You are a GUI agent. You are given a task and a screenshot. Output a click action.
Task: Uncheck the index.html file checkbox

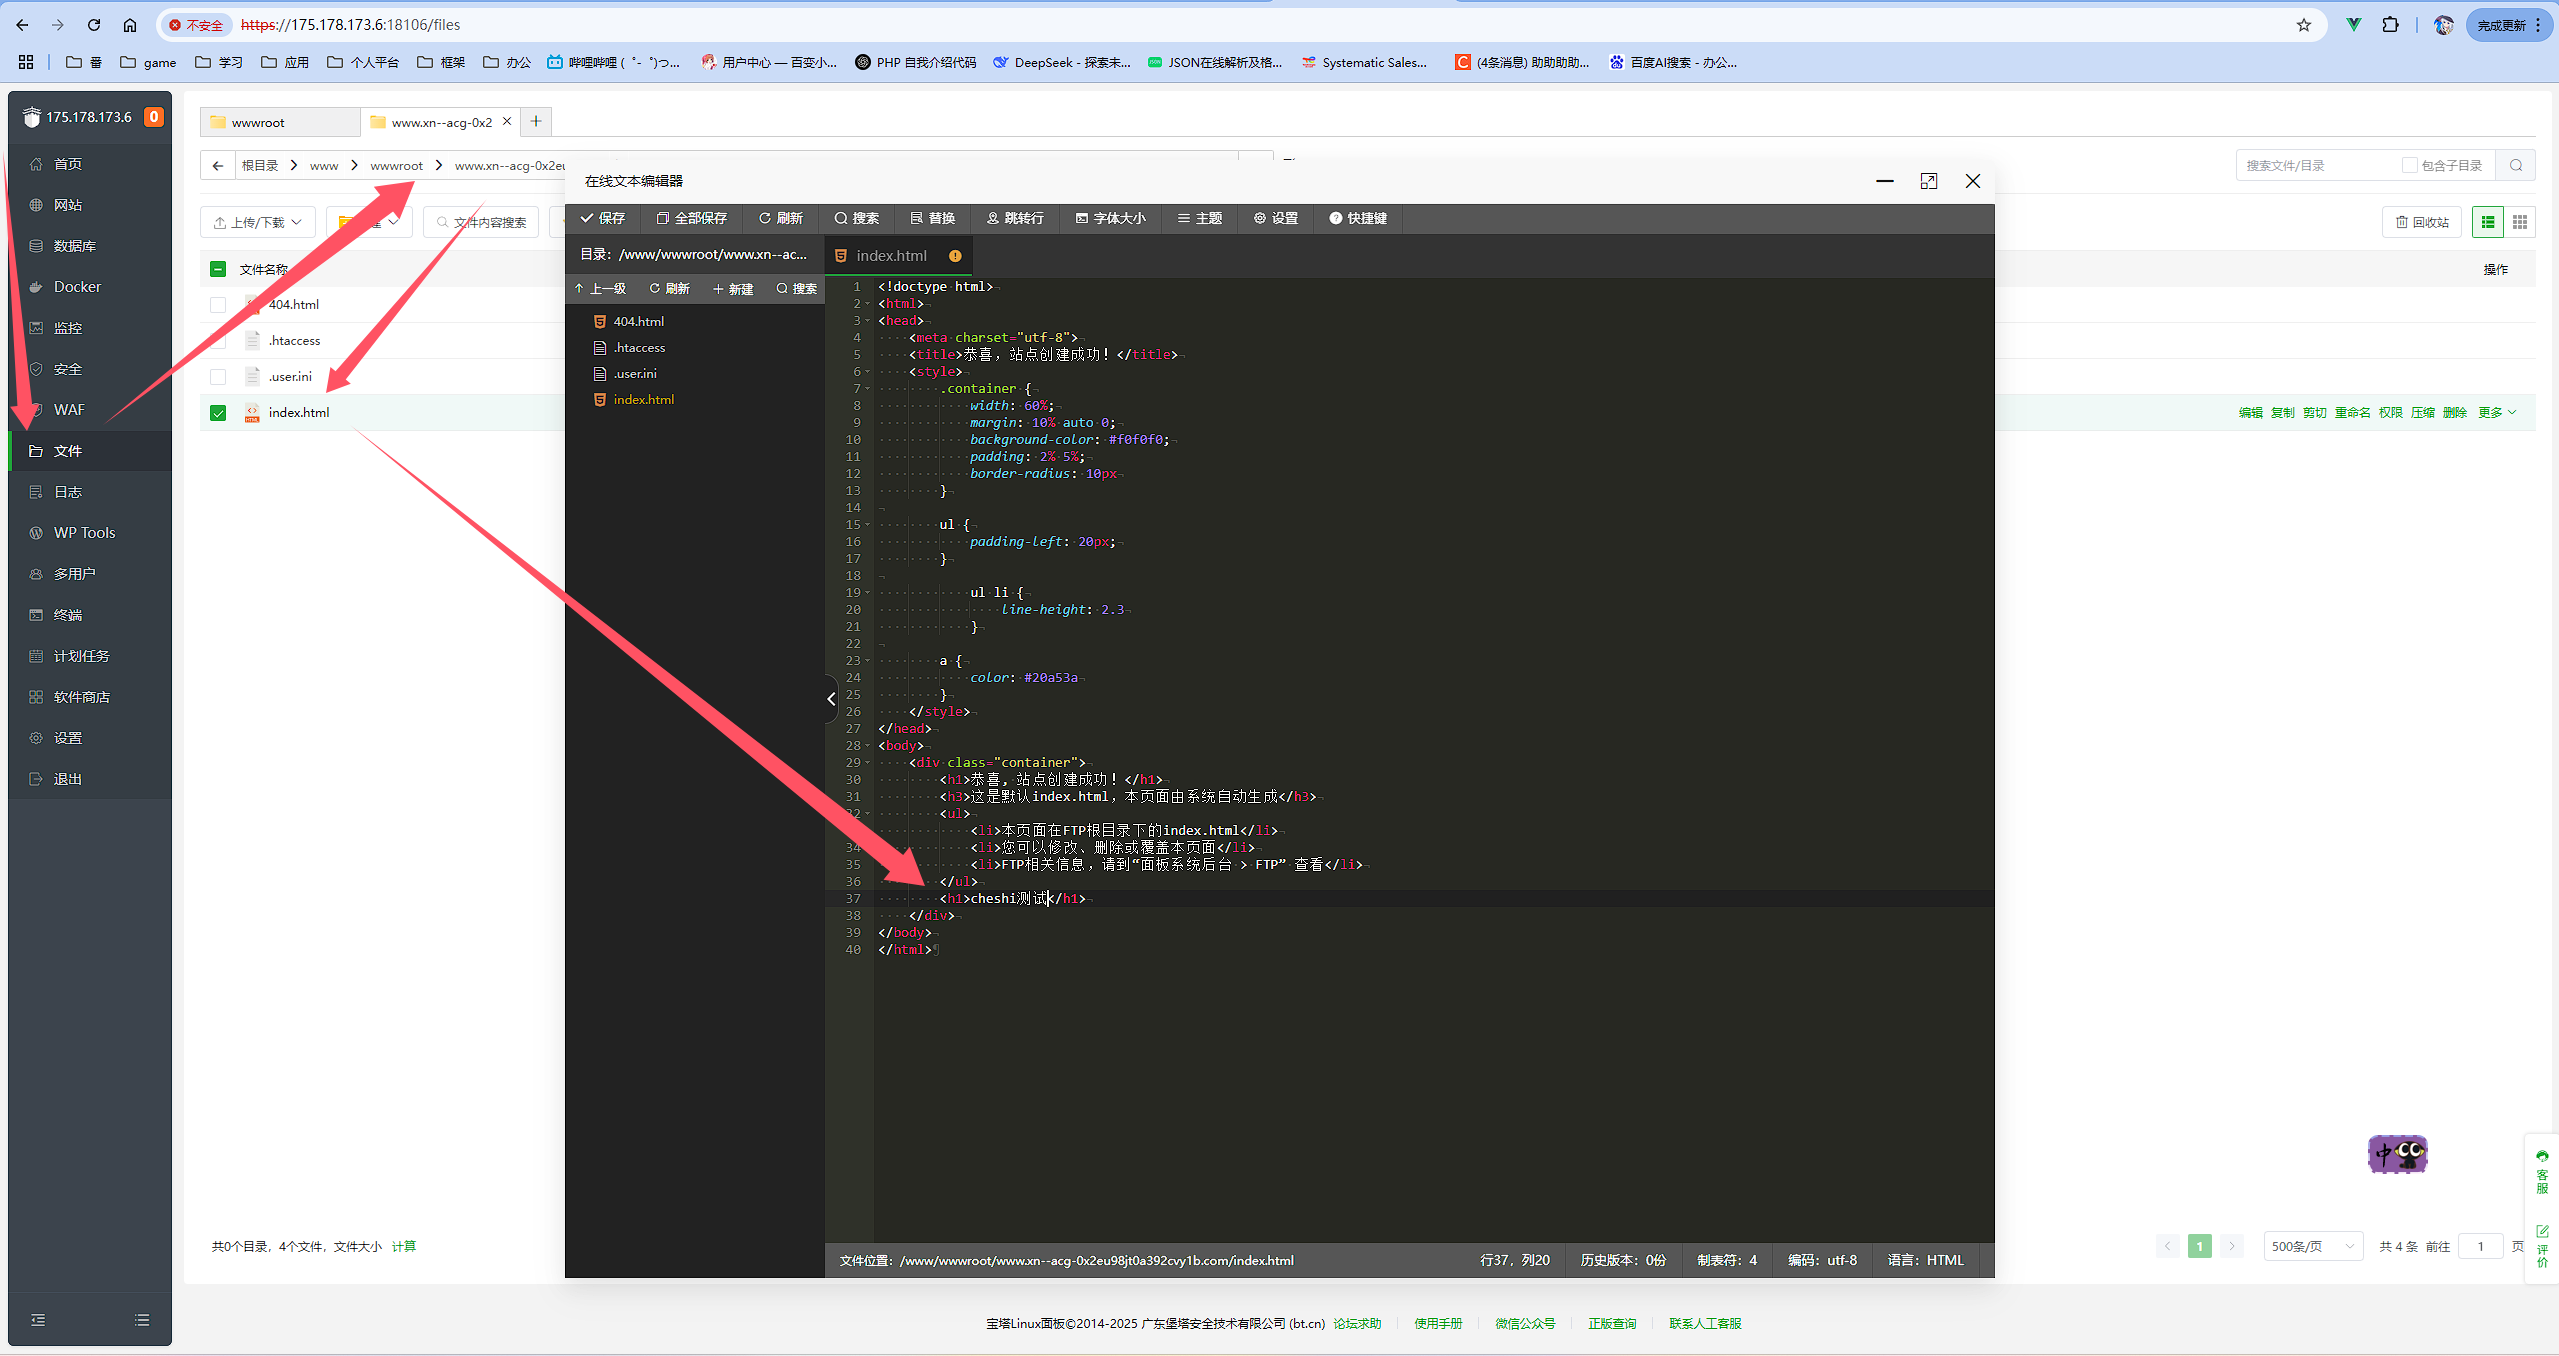[218, 413]
